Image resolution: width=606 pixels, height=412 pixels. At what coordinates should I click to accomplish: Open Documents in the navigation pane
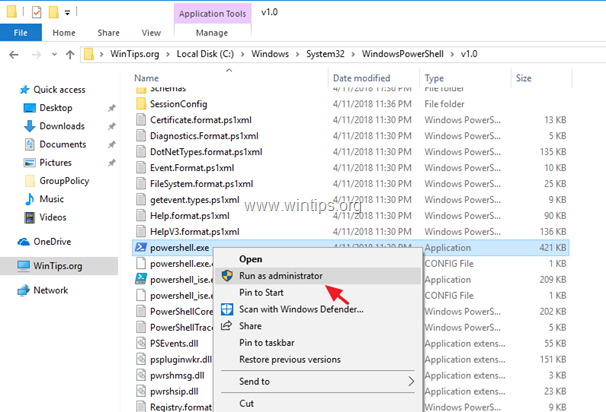63,144
